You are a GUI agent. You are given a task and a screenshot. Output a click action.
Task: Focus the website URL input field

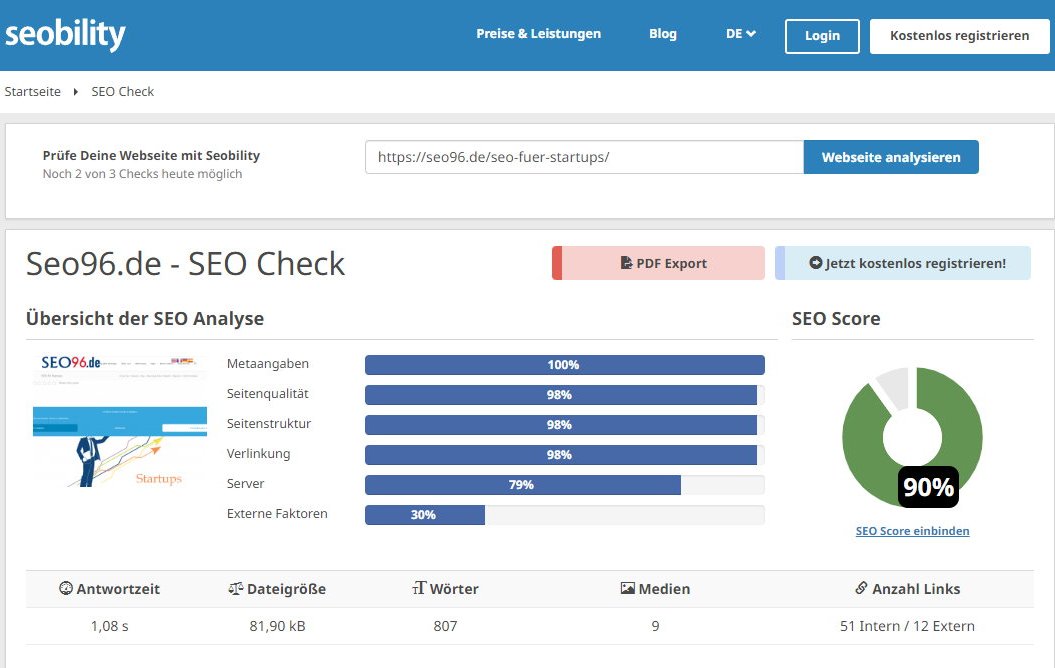point(584,157)
